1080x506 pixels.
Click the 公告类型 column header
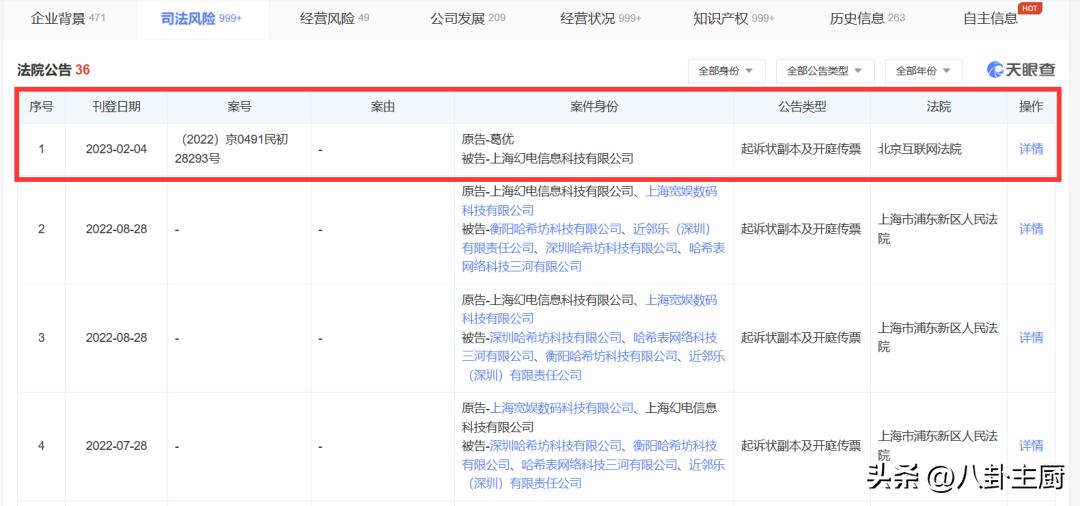point(802,107)
